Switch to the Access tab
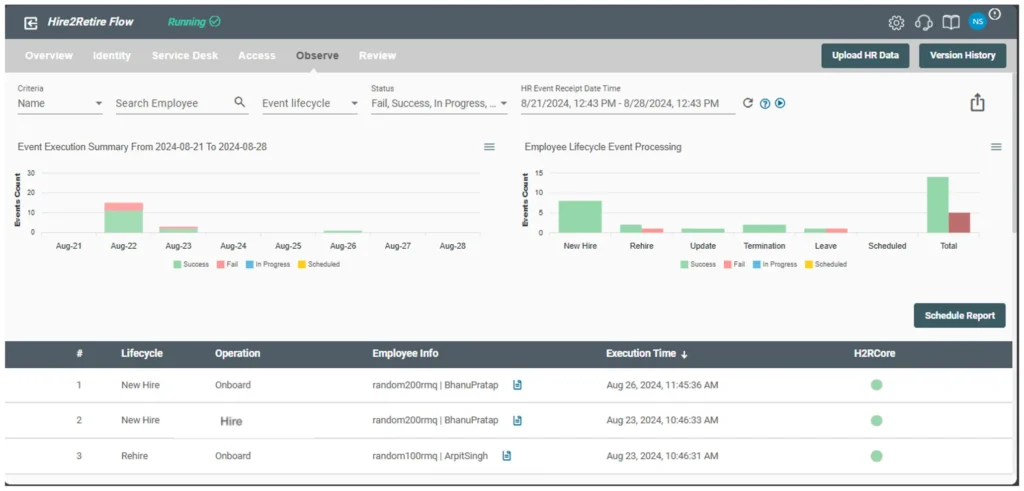1024x491 pixels. [257, 55]
